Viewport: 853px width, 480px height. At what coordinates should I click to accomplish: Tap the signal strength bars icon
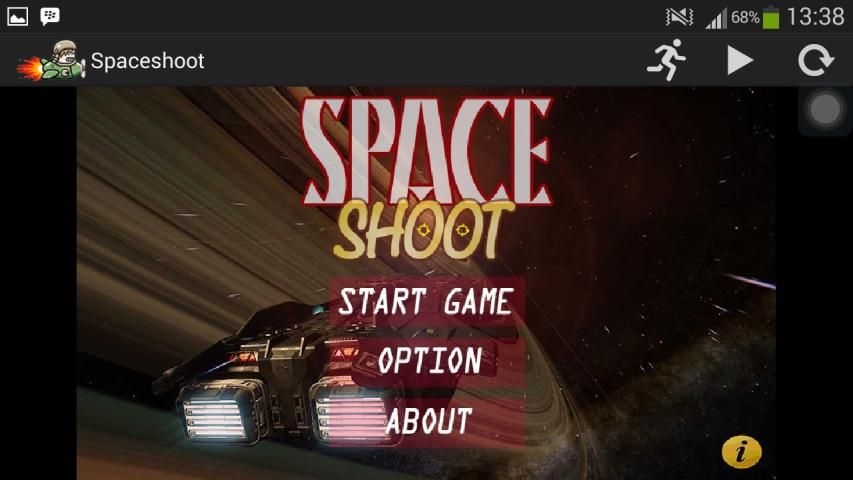coord(716,17)
